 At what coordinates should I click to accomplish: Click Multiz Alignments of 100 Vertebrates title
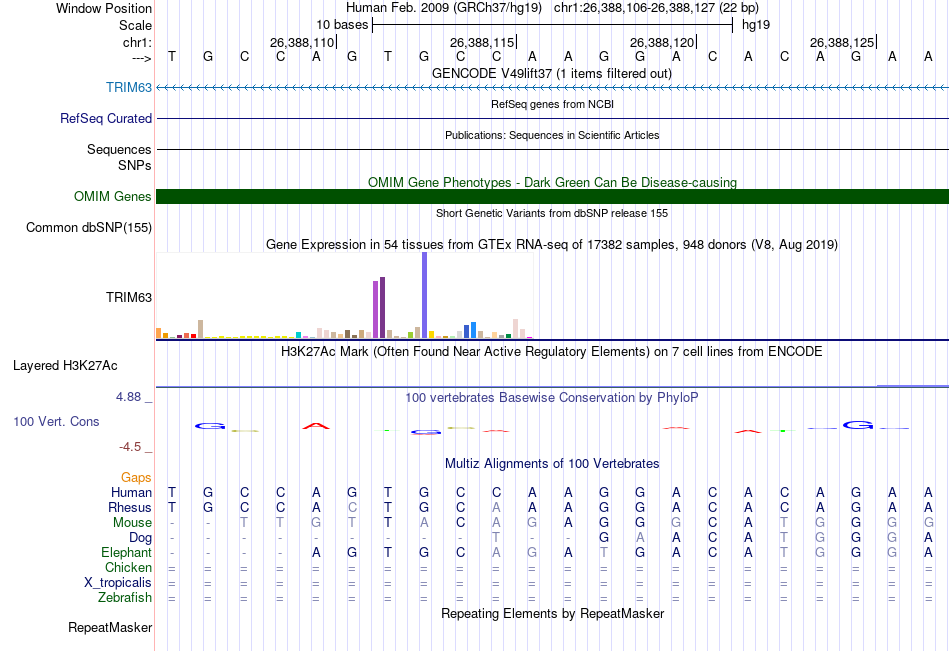[x=552, y=464]
